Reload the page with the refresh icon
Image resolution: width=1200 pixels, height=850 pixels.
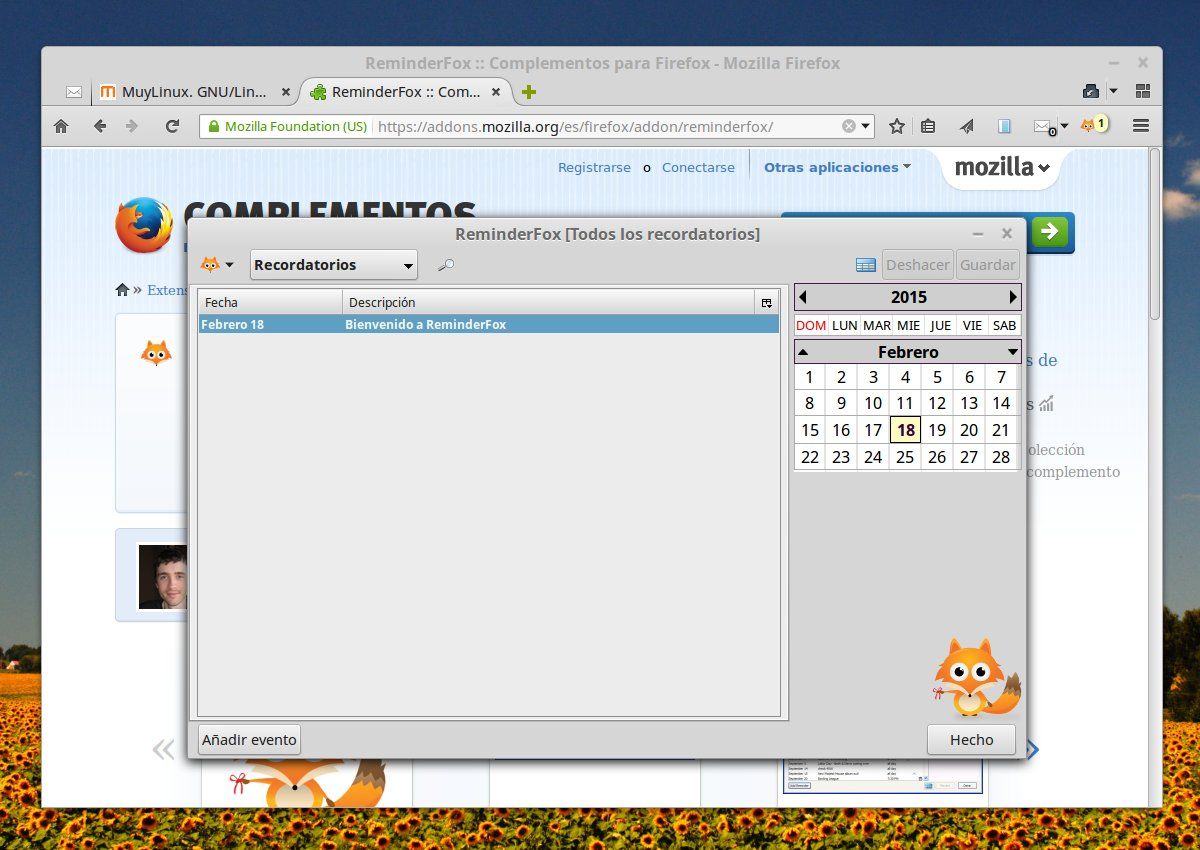coord(172,126)
